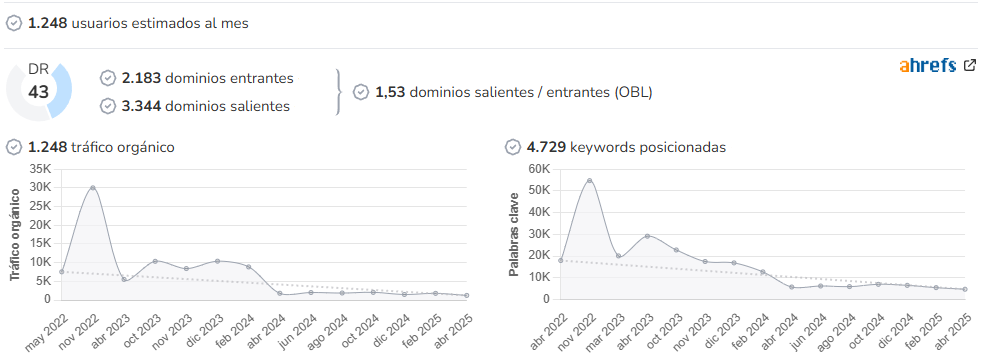Image resolution: width=987 pixels, height=363 pixels.
Task: Select feb 2024 point in tráfico orgánico chart
Action: click(249, 267)
